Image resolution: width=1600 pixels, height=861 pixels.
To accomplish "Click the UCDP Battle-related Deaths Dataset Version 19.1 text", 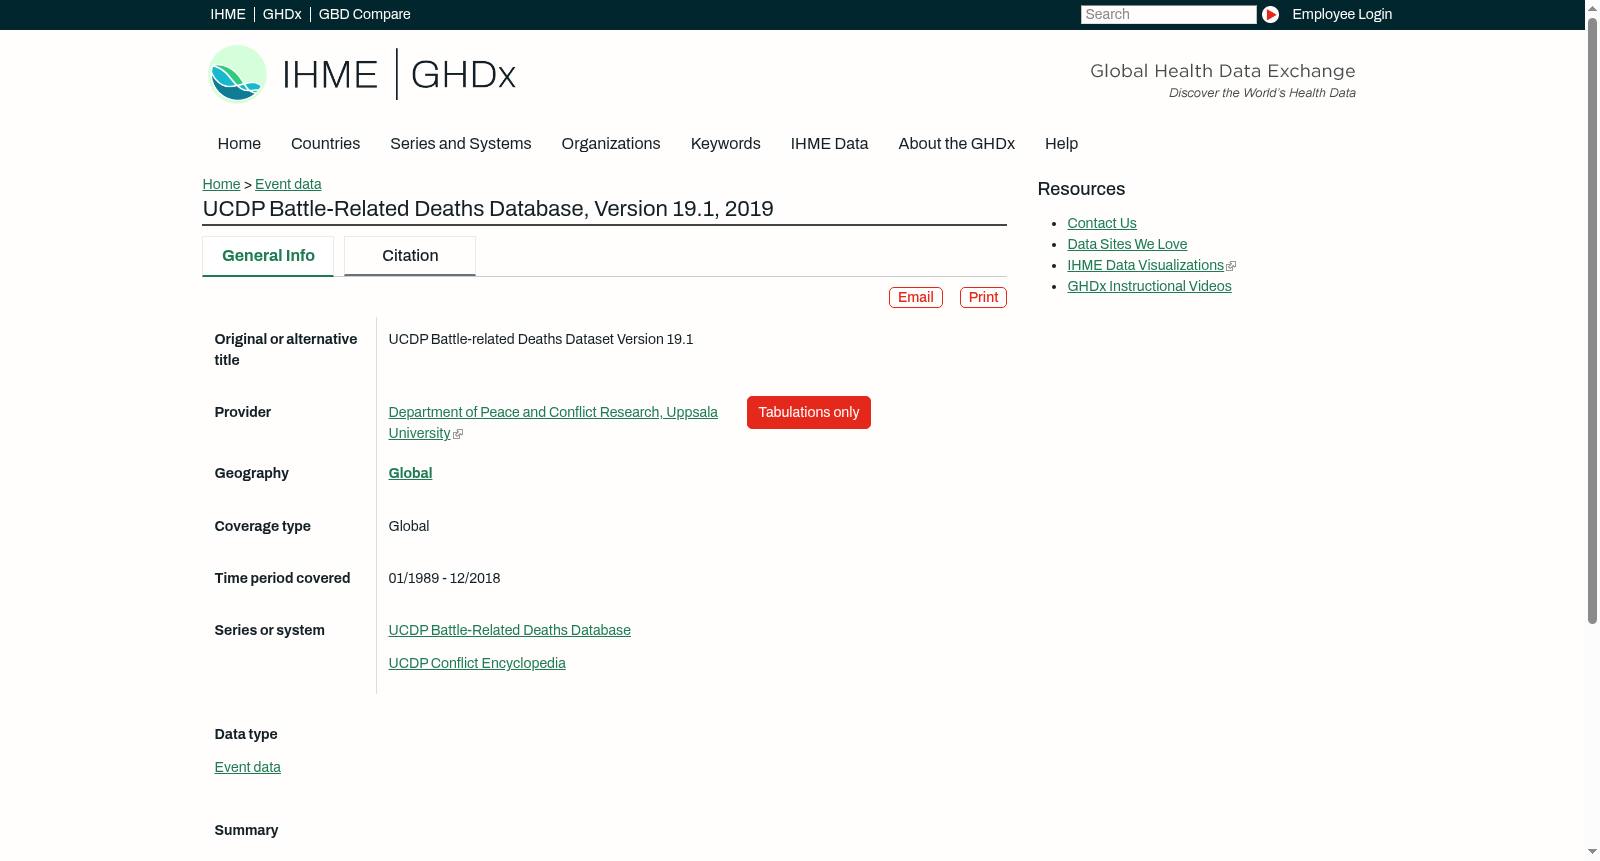I will click(x=541, y=339).
